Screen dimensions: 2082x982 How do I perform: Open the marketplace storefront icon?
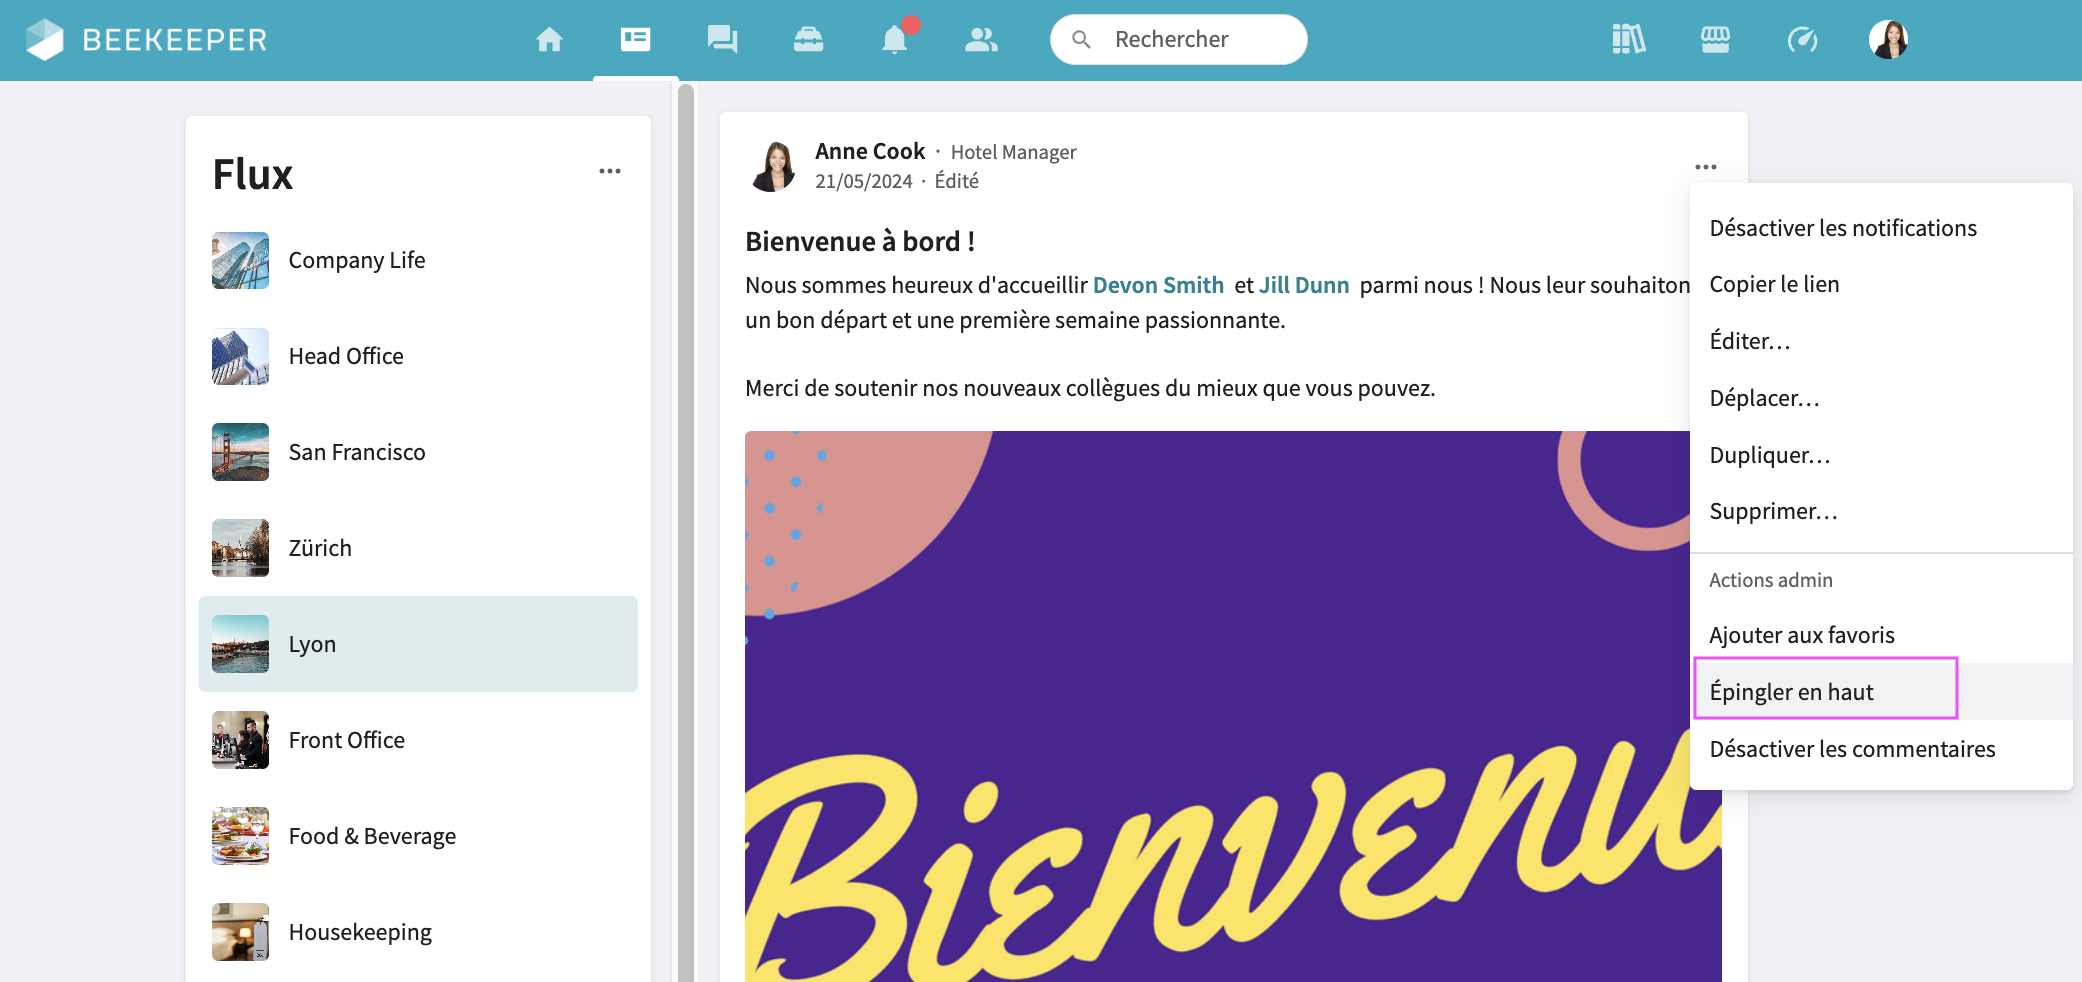point(1715,40)
